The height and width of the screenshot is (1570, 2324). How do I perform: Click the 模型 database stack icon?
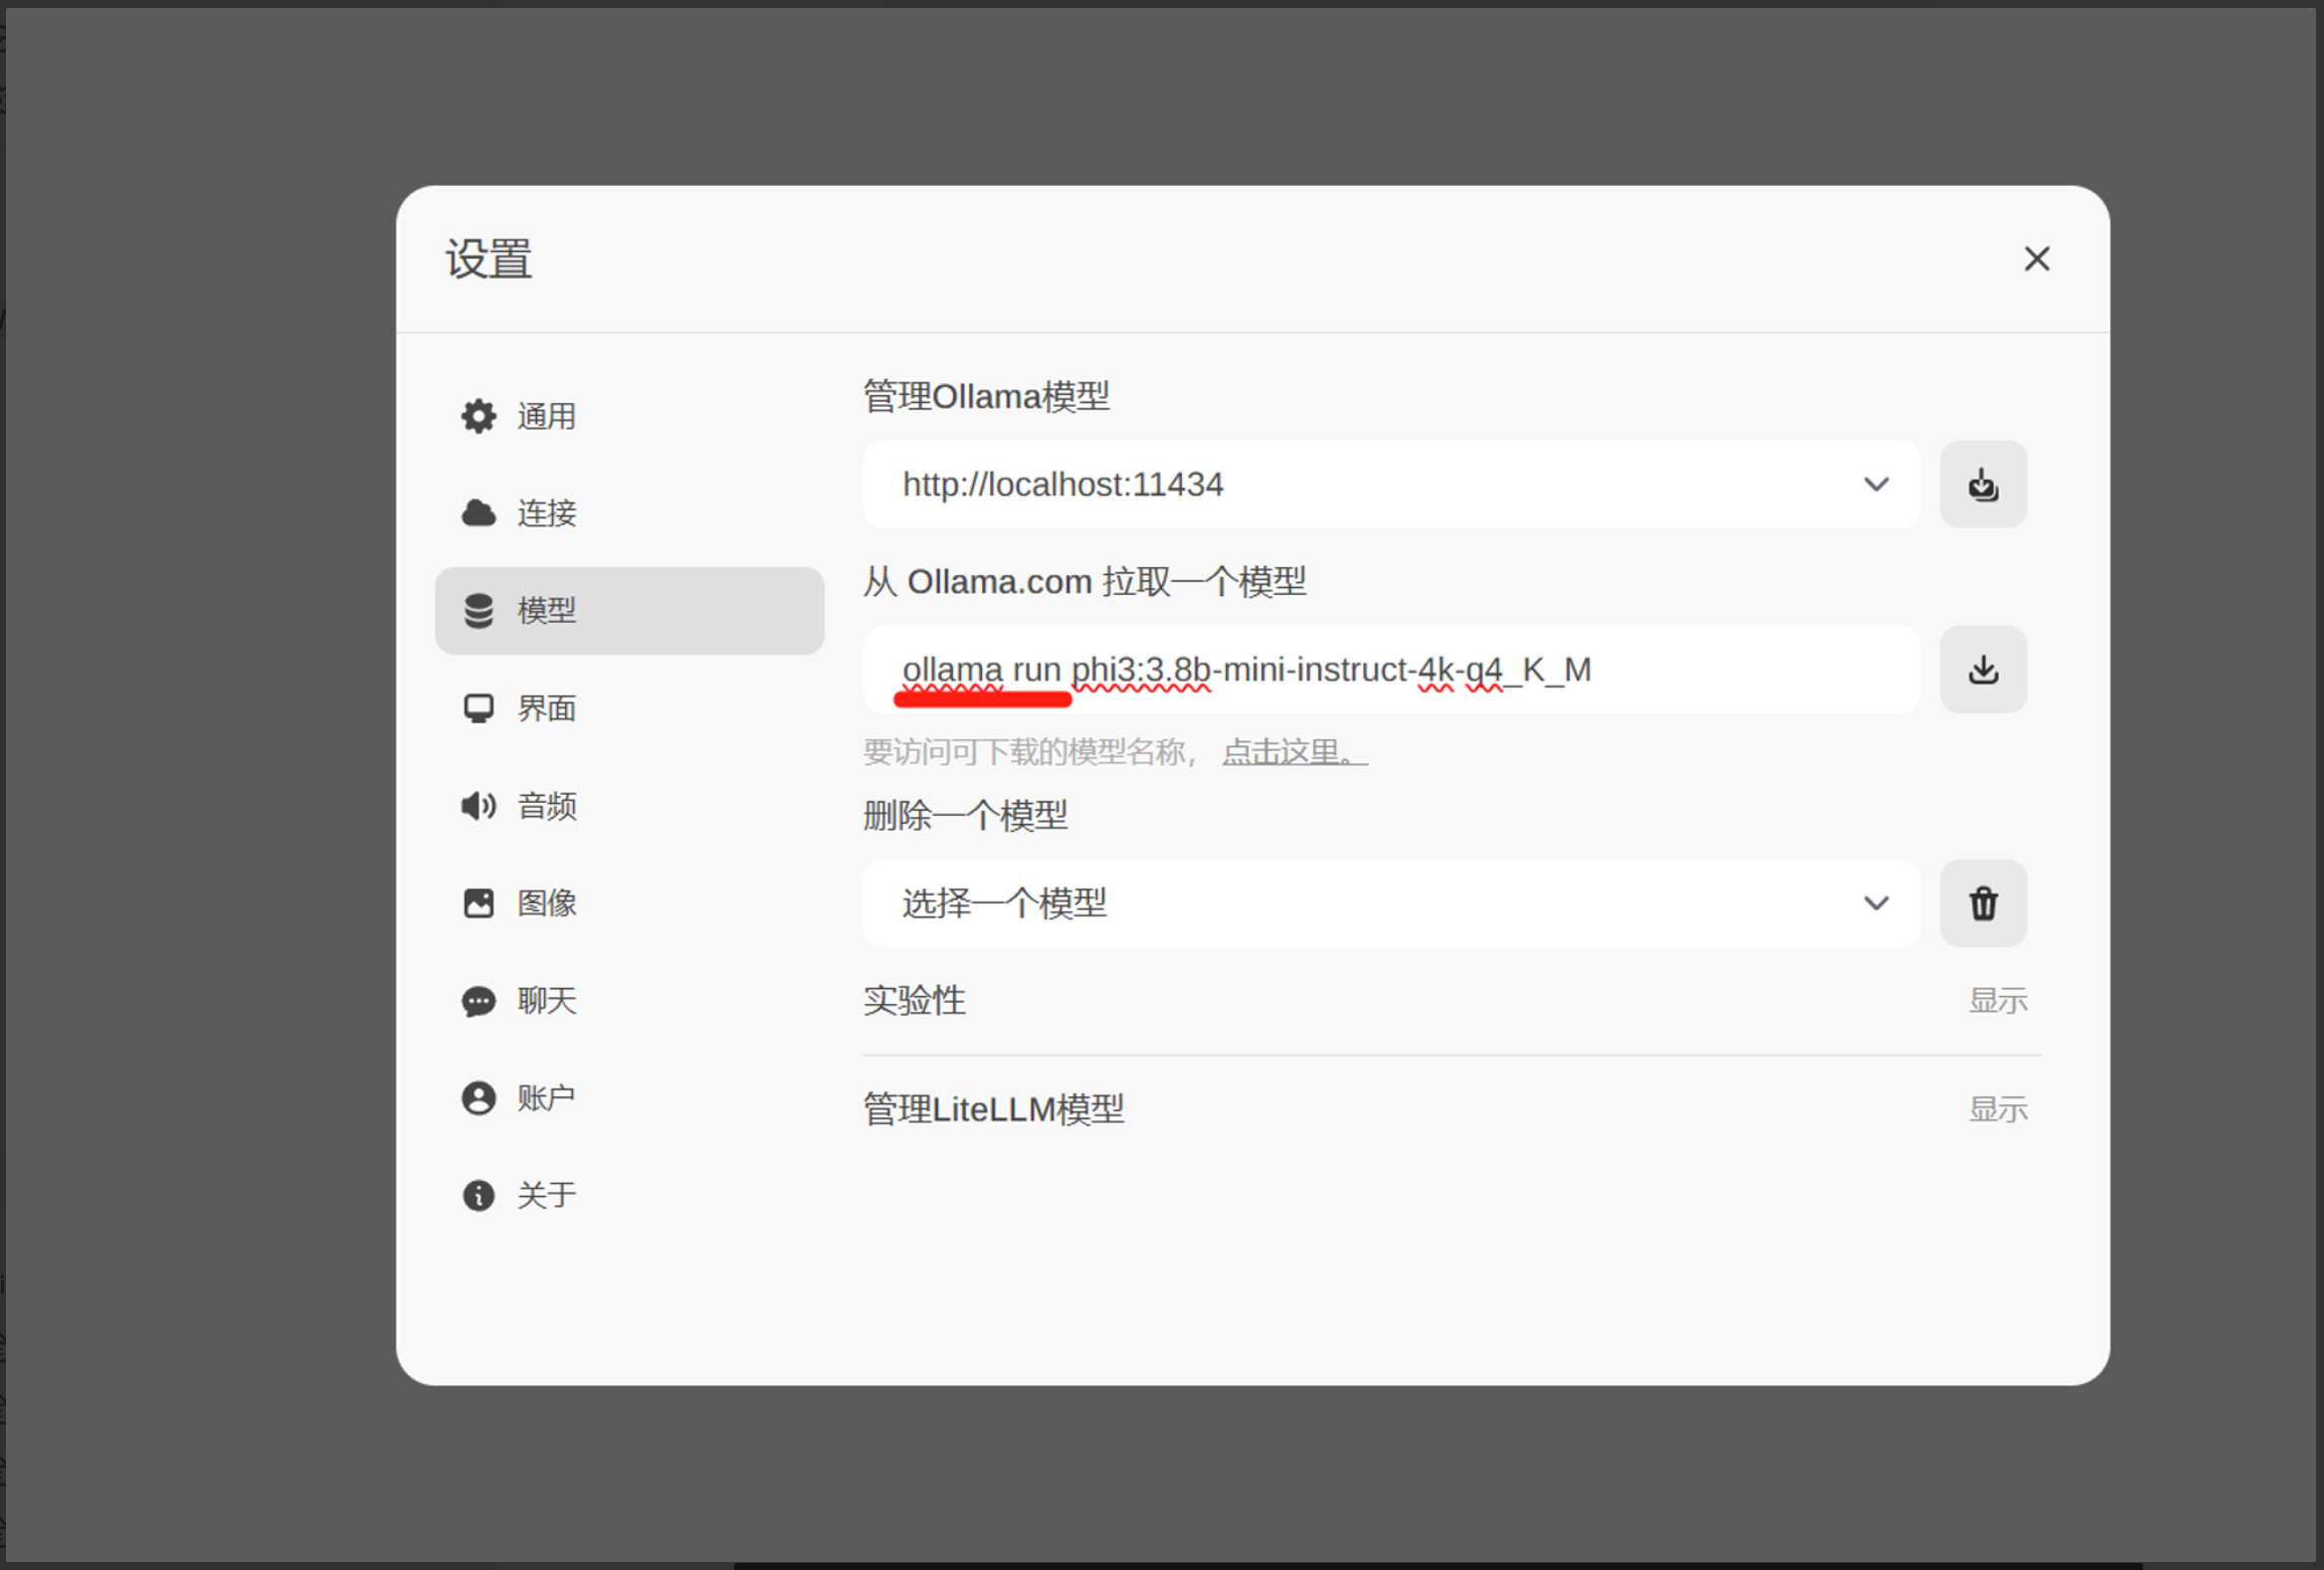click(478, 610)
